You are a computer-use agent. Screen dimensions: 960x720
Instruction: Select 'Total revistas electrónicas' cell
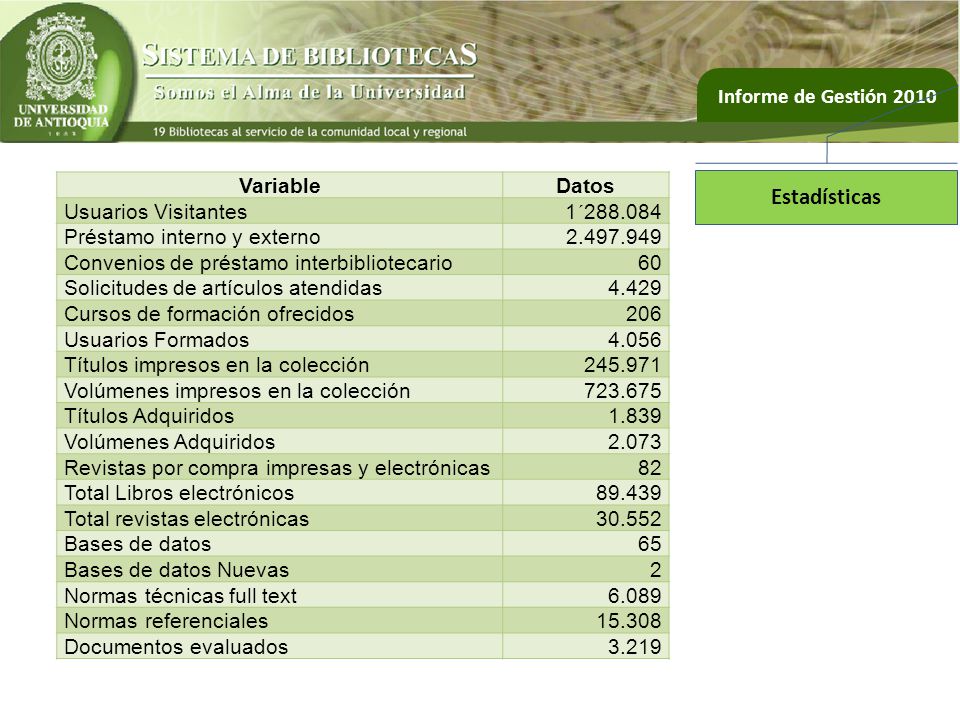point(280,519)
